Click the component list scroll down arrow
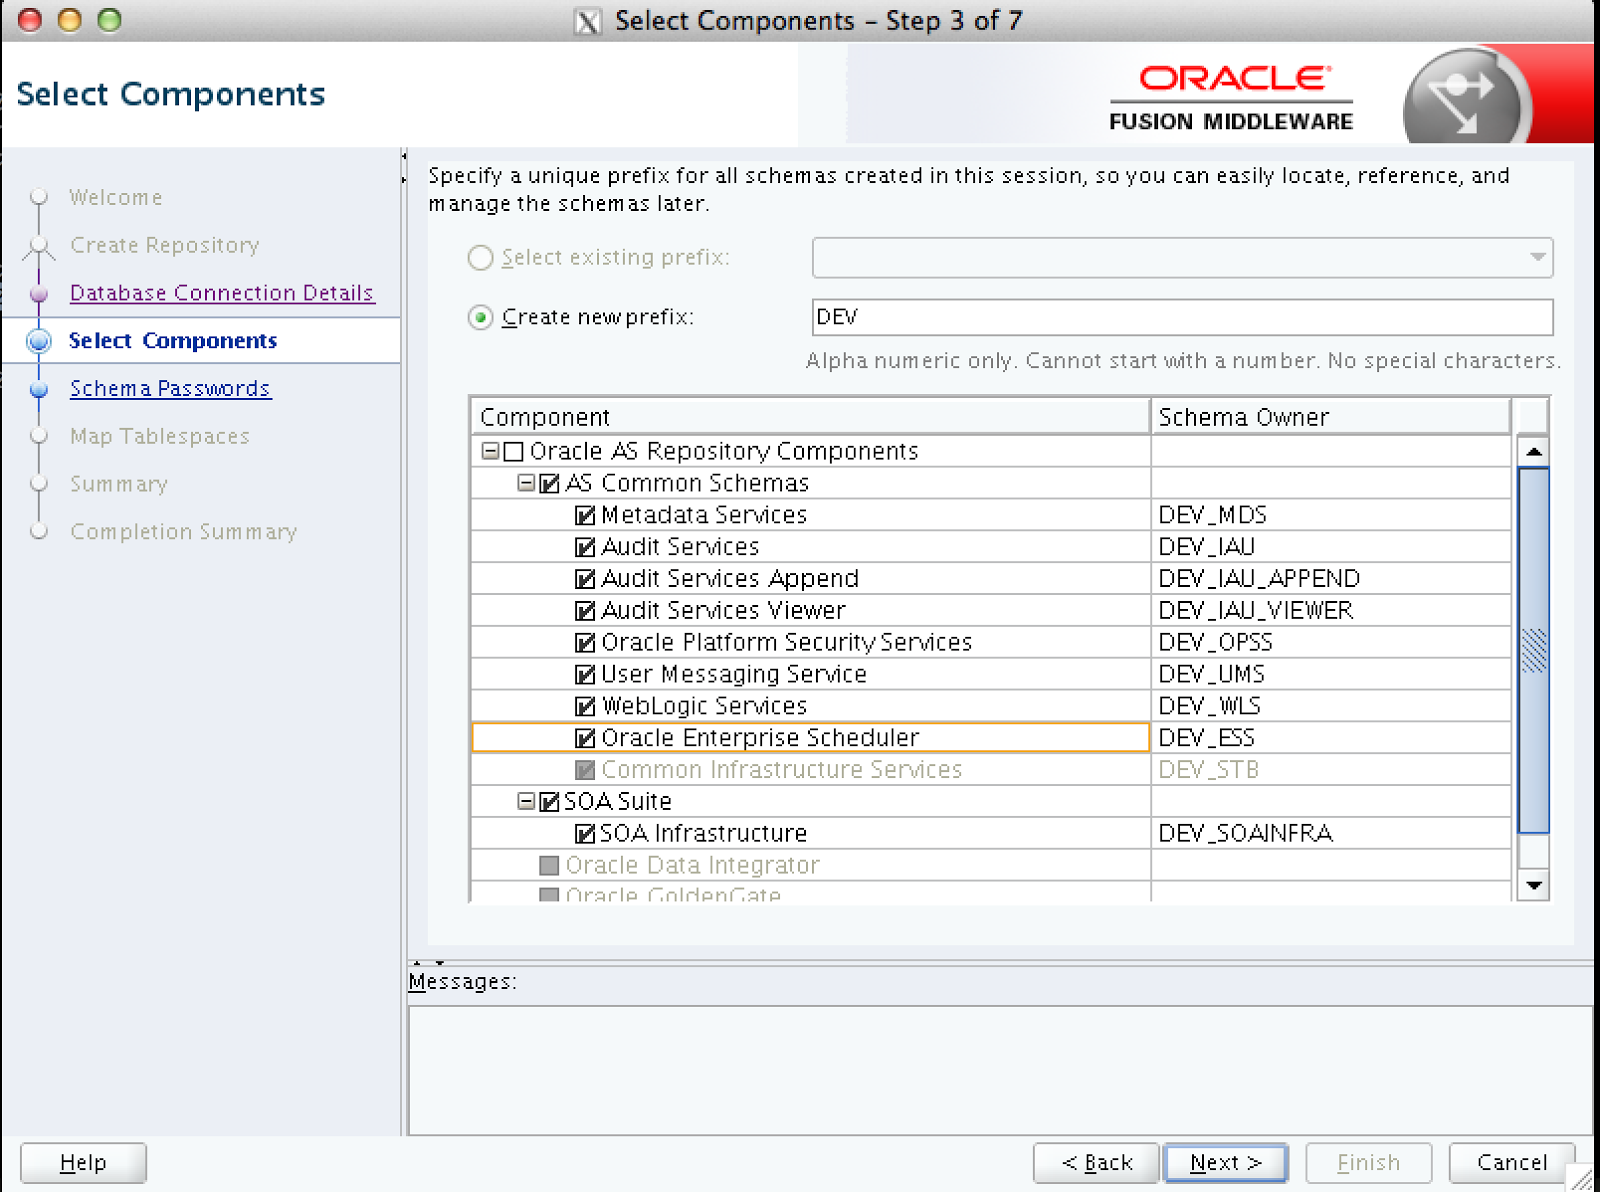 pos(1533,885)
